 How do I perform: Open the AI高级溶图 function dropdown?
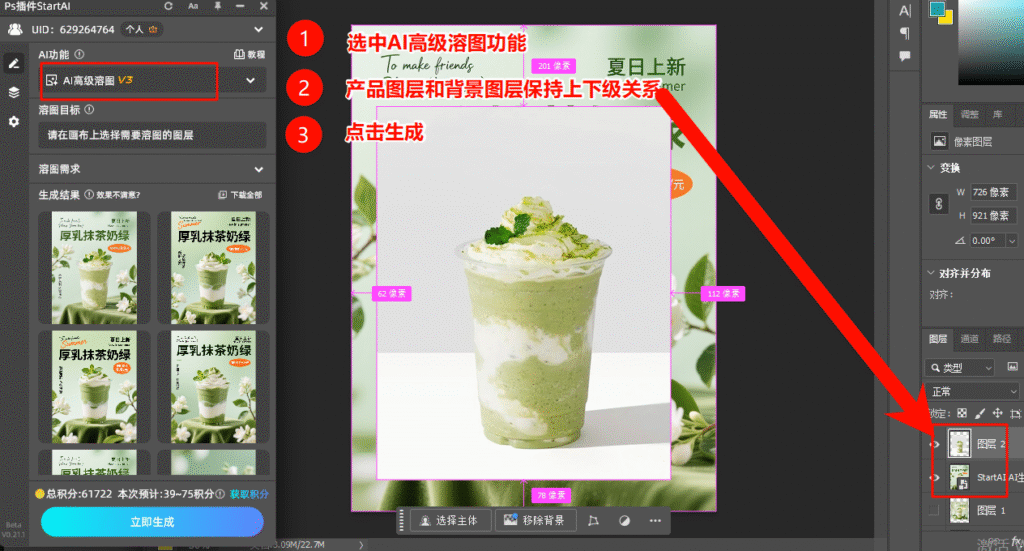(x=250, y=80)
